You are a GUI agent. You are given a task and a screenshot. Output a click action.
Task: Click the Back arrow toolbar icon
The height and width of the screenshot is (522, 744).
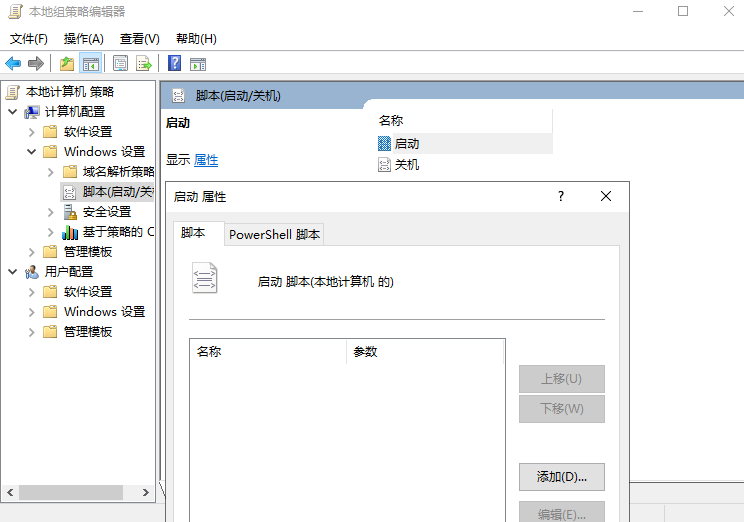click(13, 64)
